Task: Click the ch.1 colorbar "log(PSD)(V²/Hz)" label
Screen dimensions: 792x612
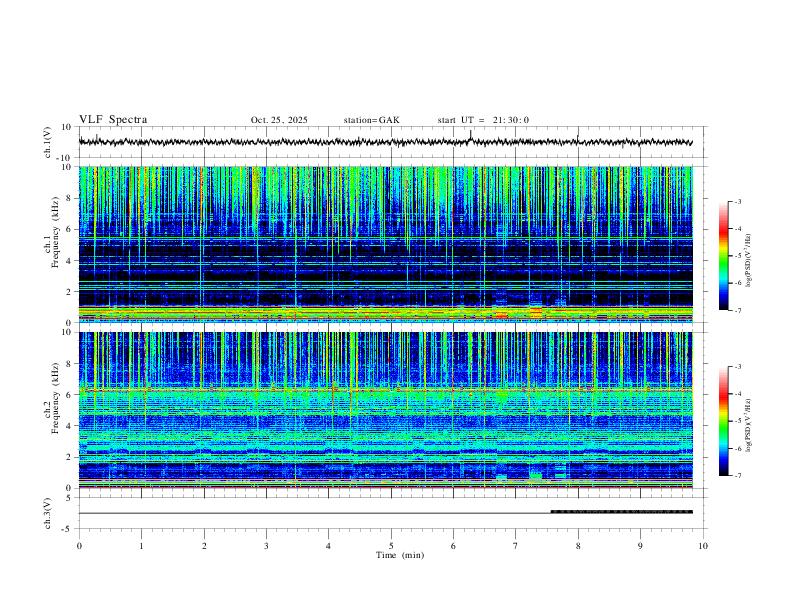Action: [749, 260]
